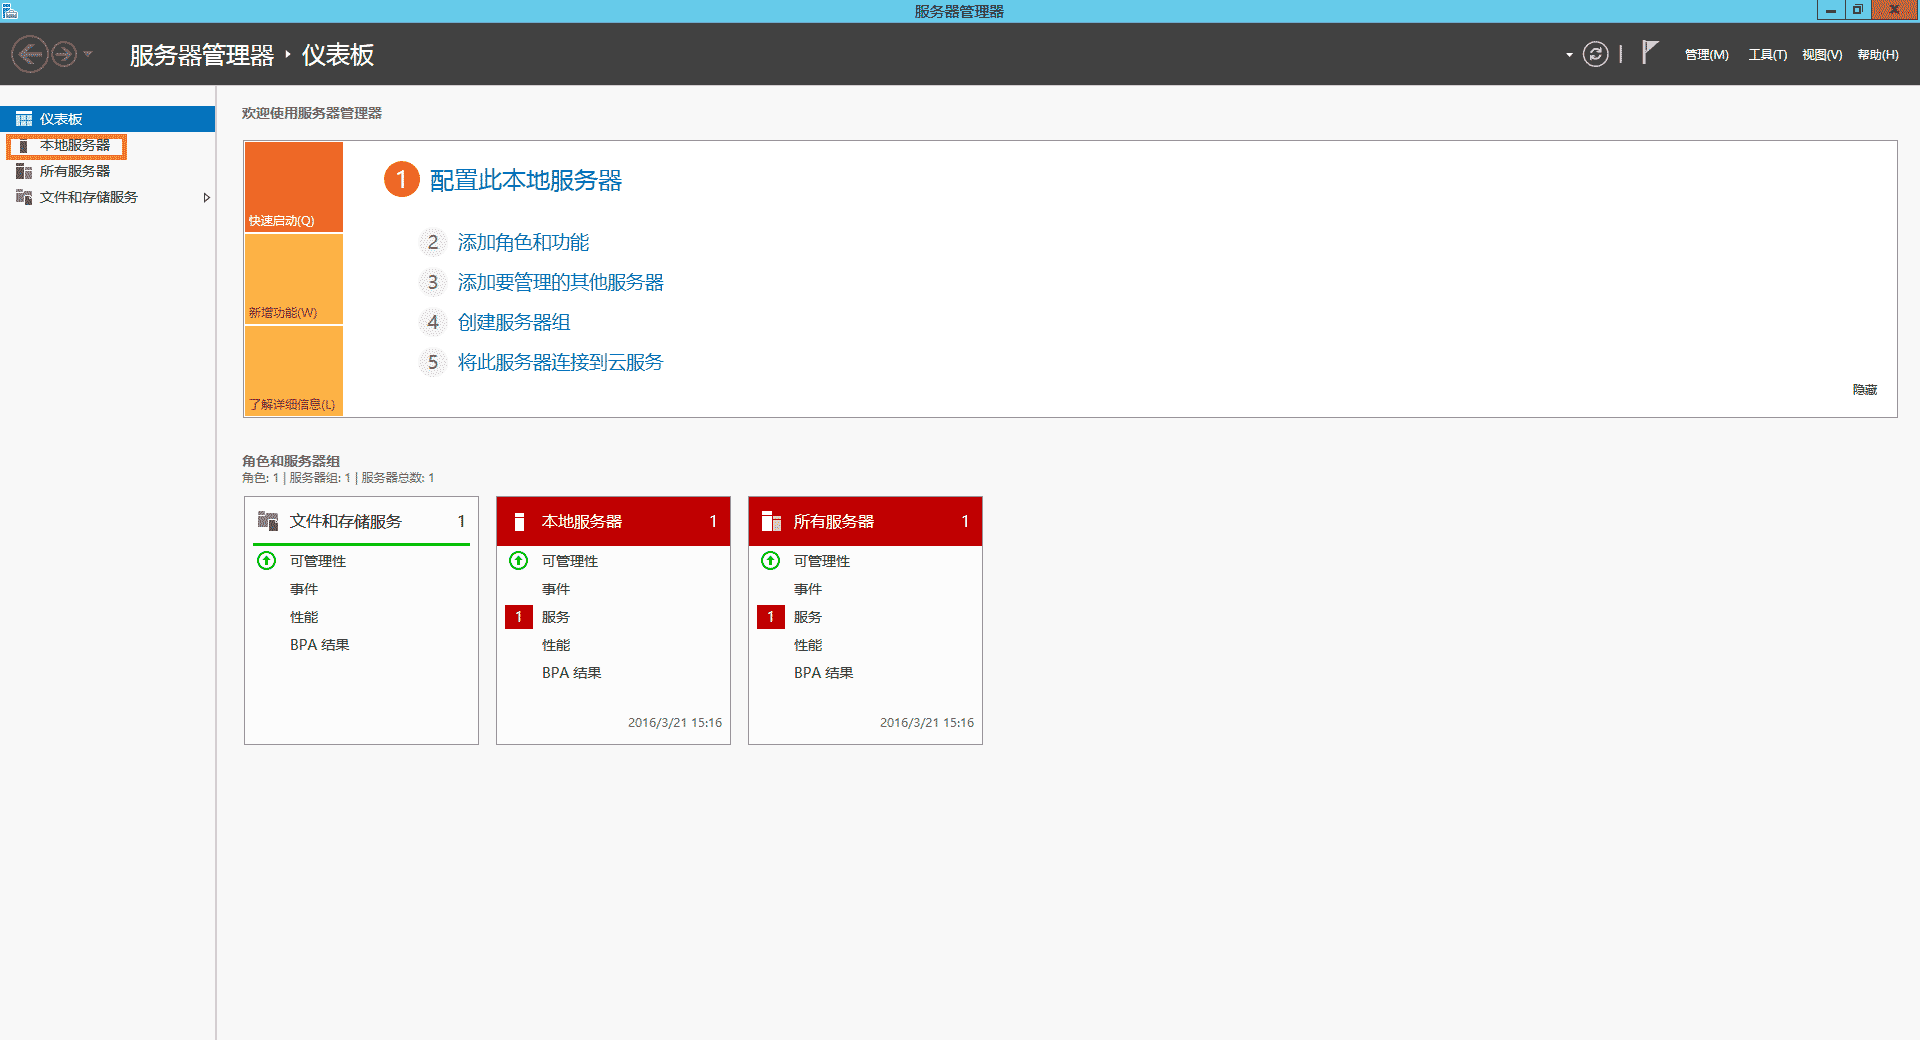Open 事件 in 文件和存储服务 tile
The width and height of the screenshot is (1920, 1040).
pos(304,589)
